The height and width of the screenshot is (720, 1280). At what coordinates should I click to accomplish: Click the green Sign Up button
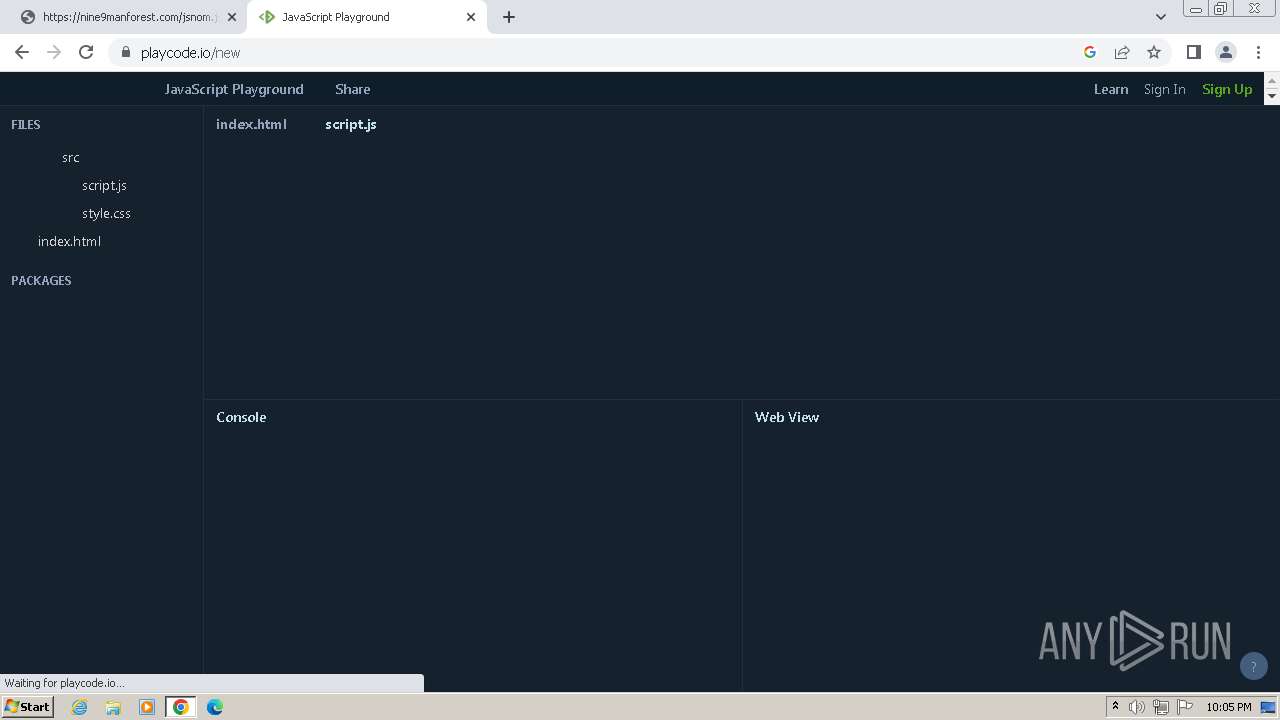tap(1227, 89)
